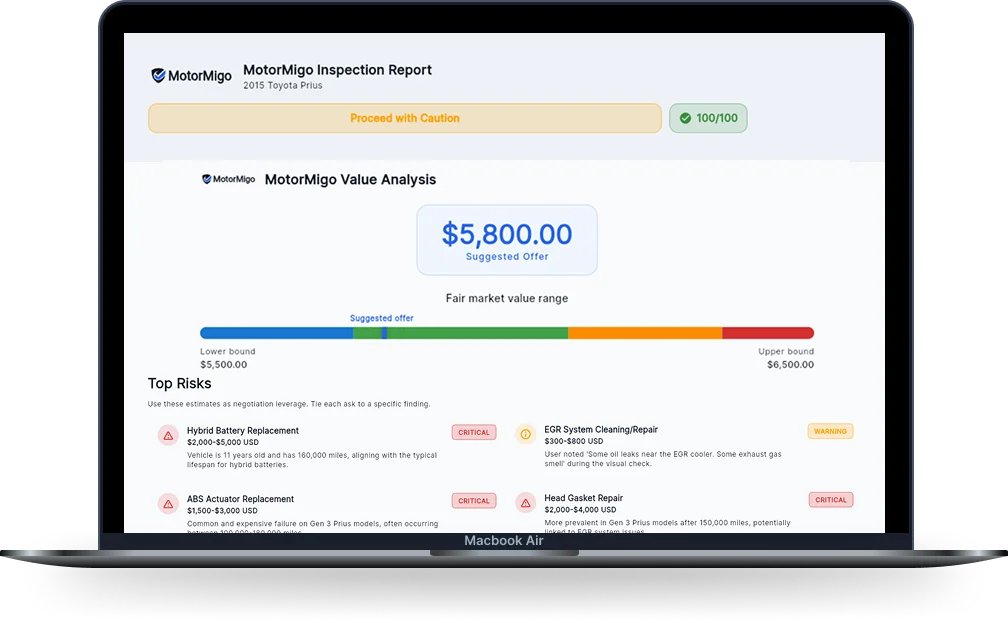1008x623 pixels.
Task: Click the Hybrid Battery Replacement risk title
Action: pyautogui.click(x=243, y=431)
